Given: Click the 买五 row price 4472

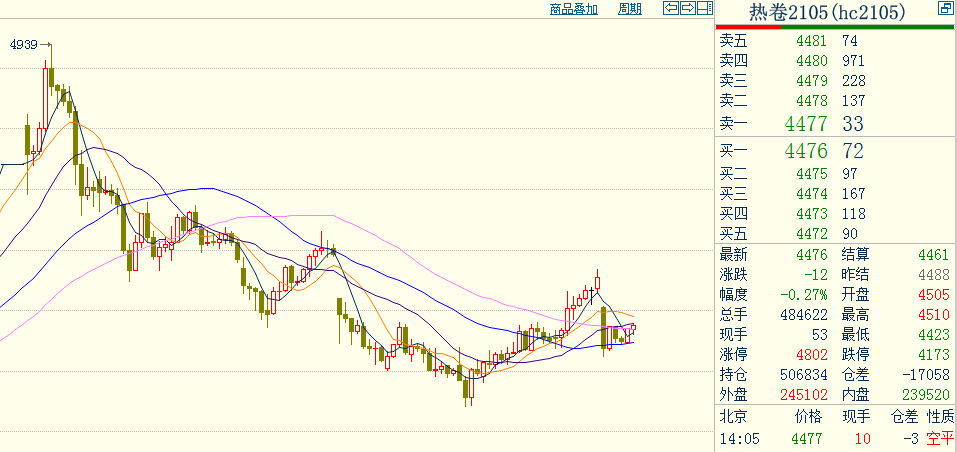Looking at the screenshot, I should (x=812, y=234).
